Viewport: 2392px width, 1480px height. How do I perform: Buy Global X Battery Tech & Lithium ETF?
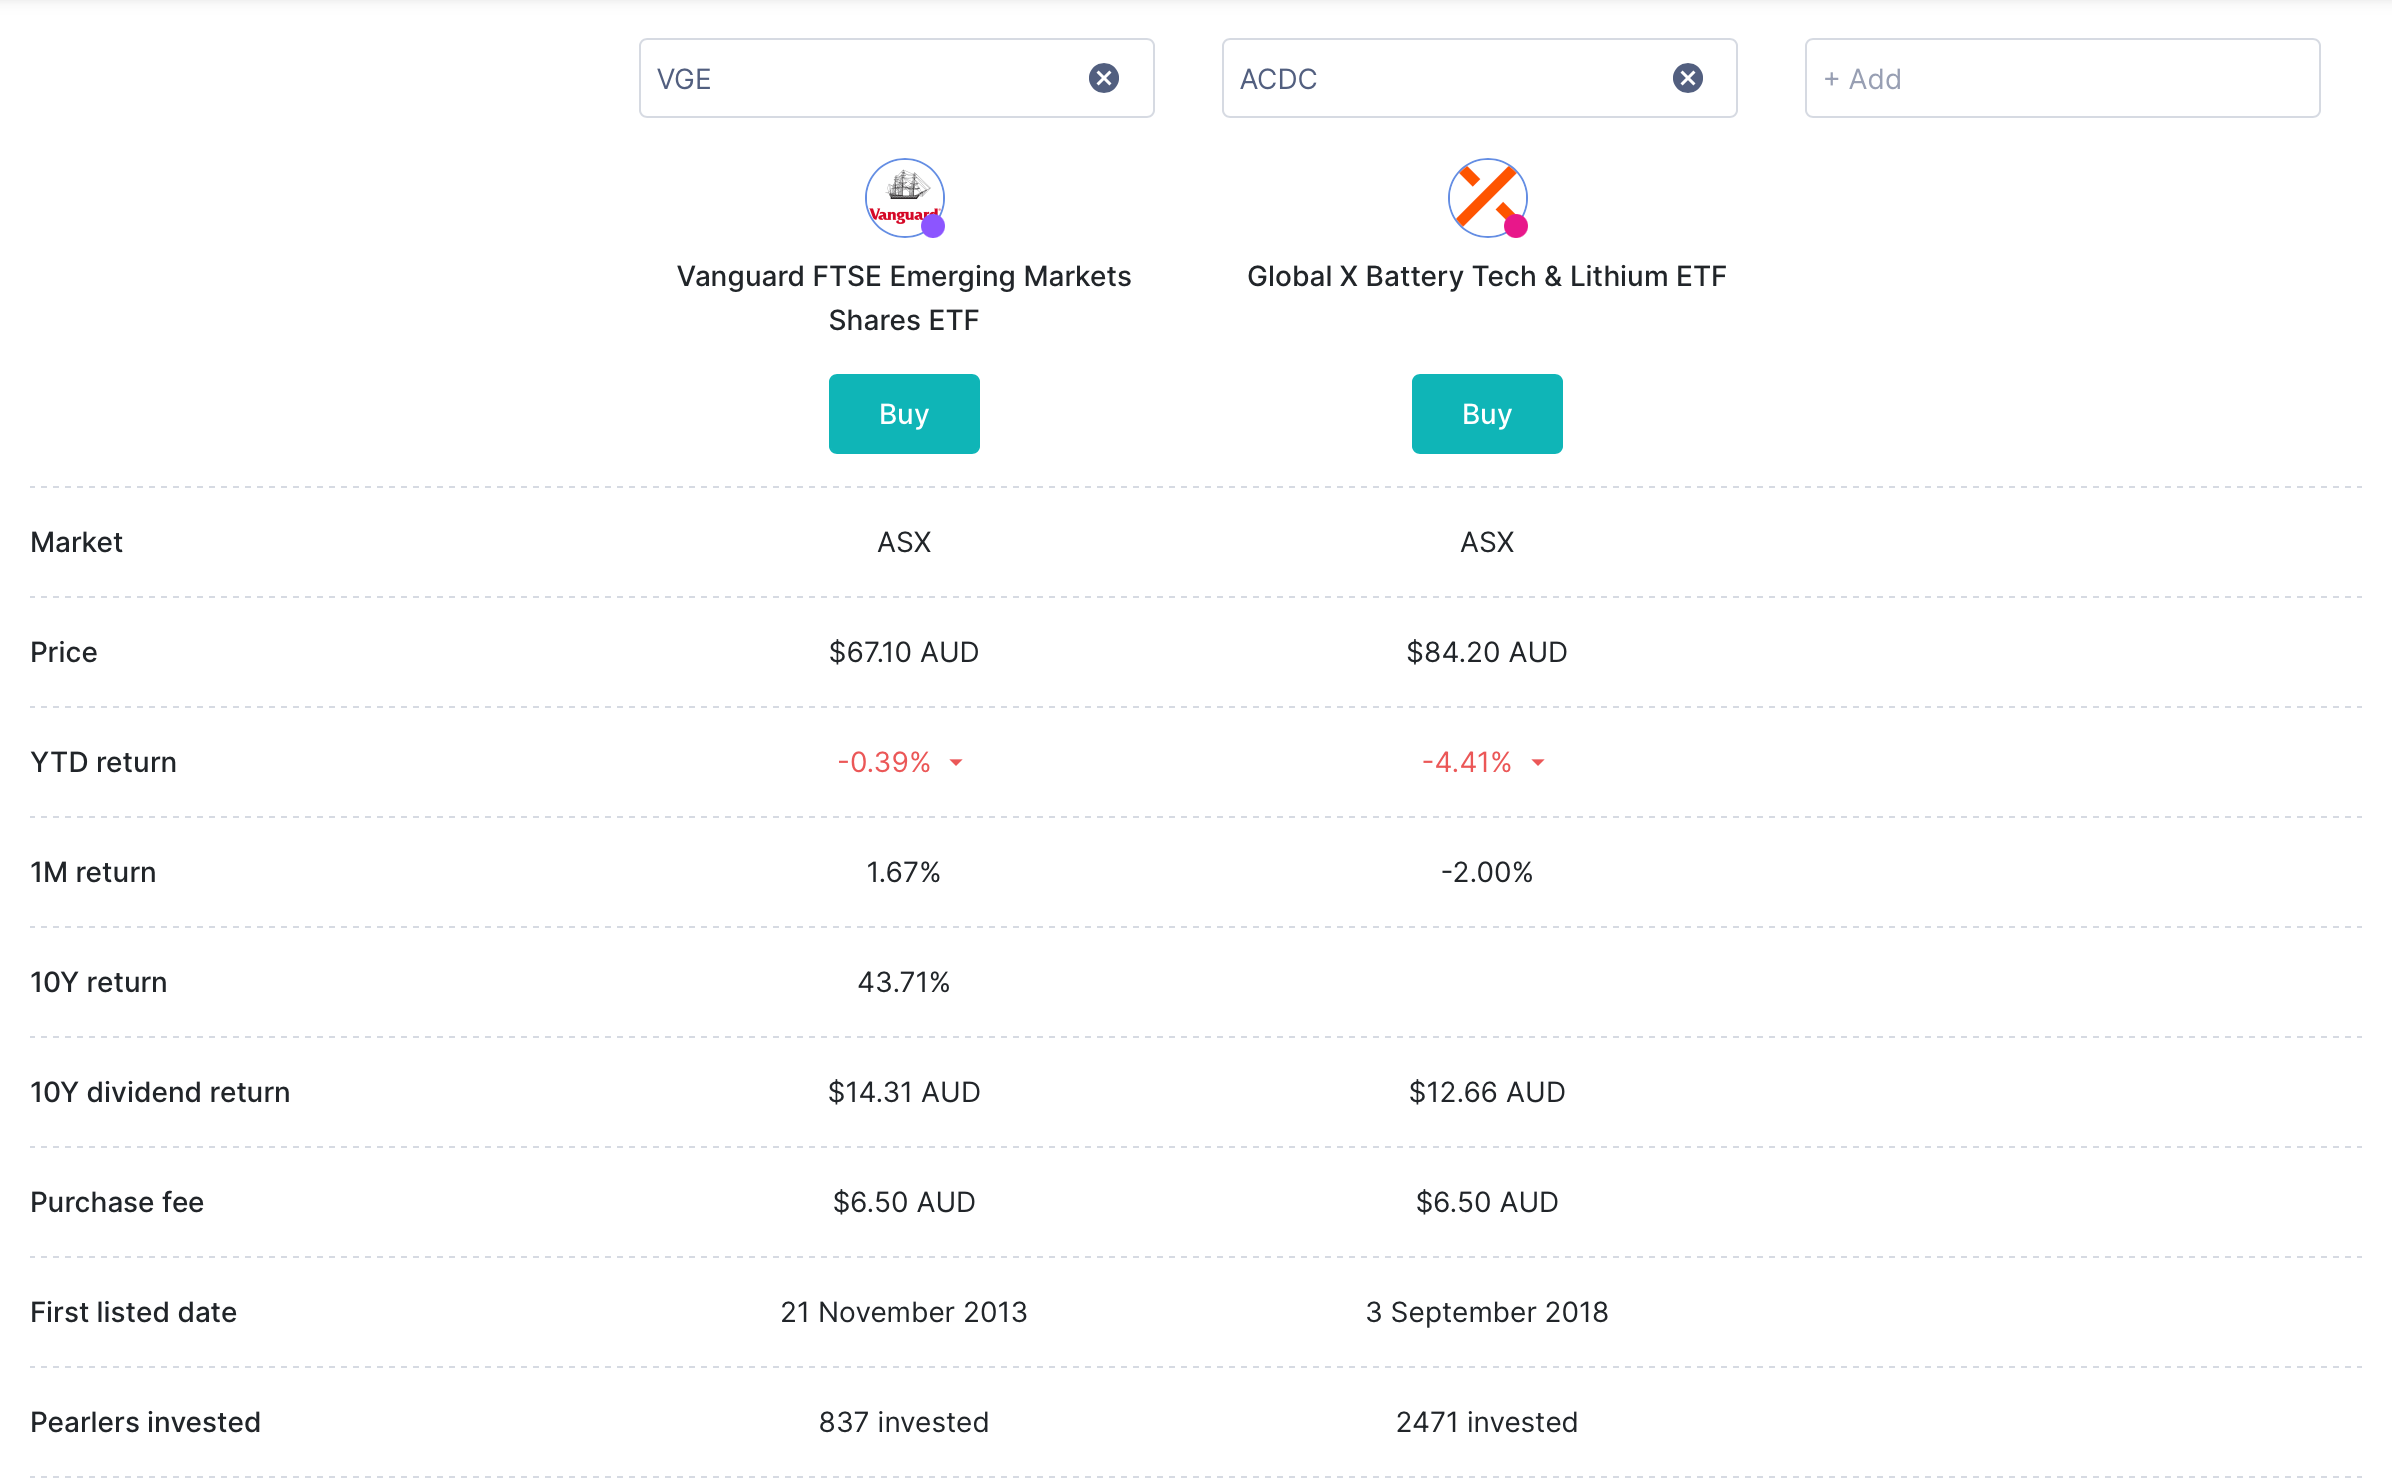click(x=1487, y=414)
